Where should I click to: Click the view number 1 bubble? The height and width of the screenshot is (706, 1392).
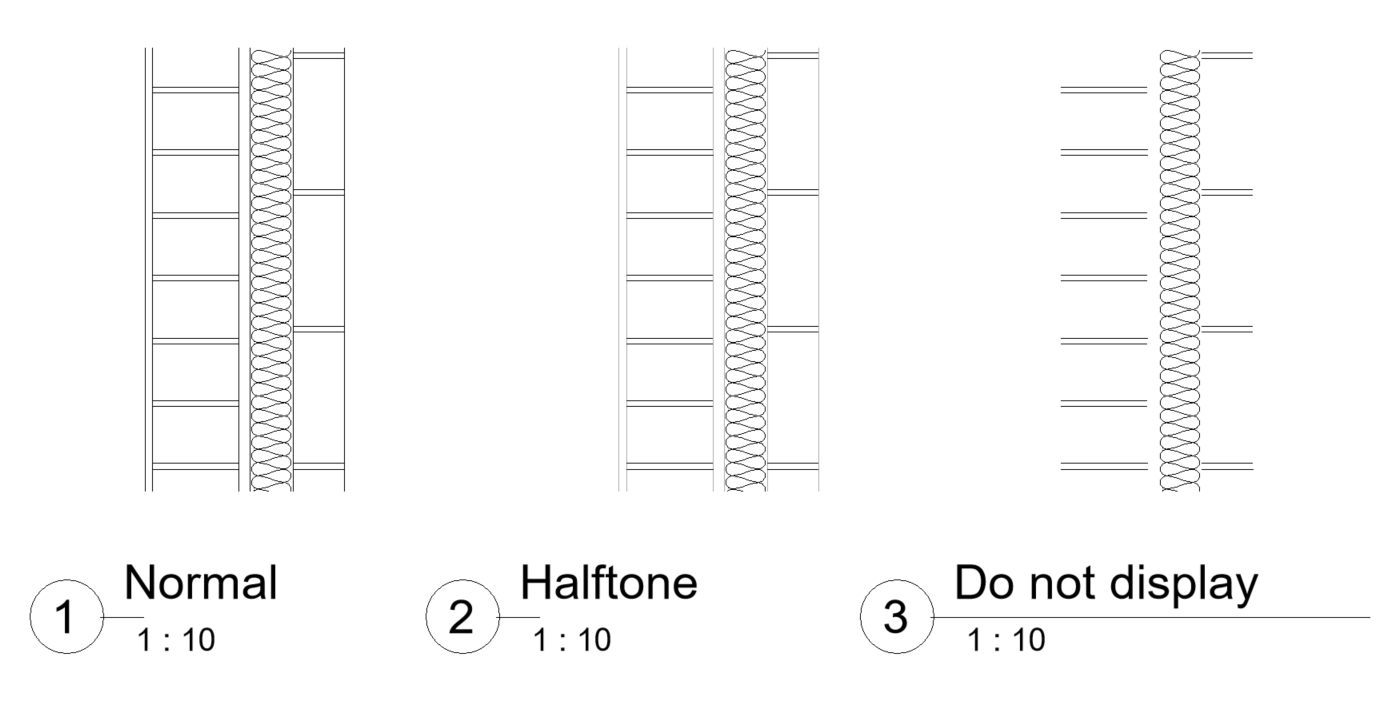[67, 618]
